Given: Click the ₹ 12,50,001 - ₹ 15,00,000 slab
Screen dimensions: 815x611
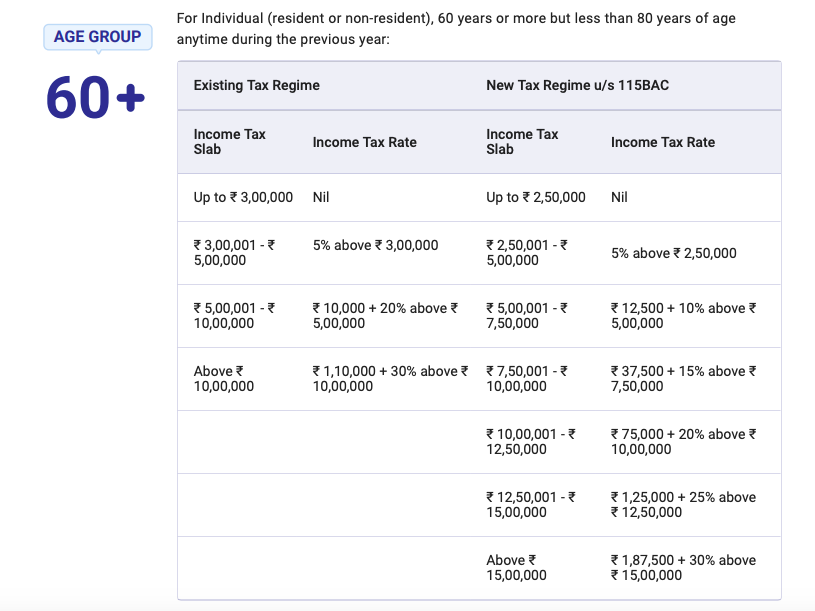Looking at the screenshot, I should [x=531, y=504].
